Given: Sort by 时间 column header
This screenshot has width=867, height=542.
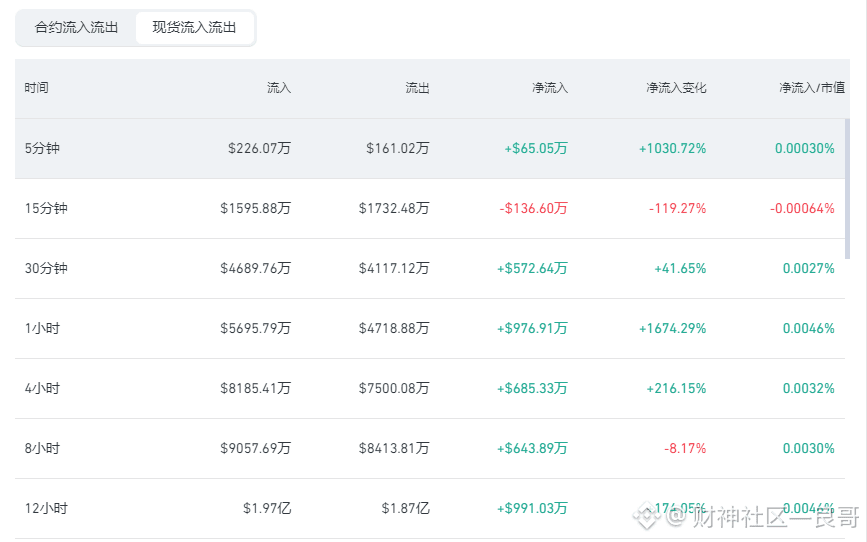Looking at the screenshot, I should 36,88.
